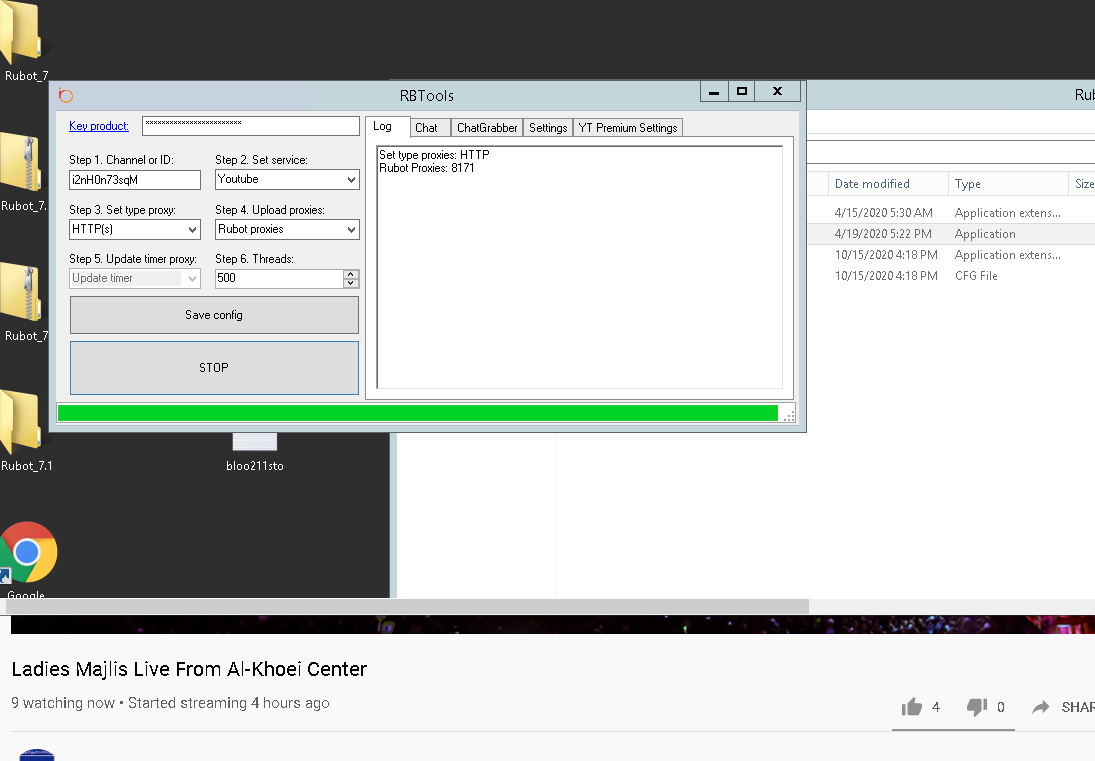Click the share arrow icon
The image size is (1095, 761).
[1041, 707]
